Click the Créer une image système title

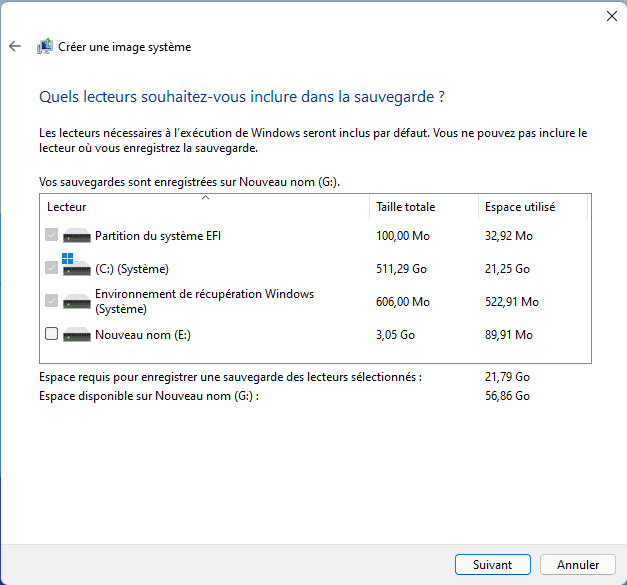pyautogui.click(x=124, y=47)
